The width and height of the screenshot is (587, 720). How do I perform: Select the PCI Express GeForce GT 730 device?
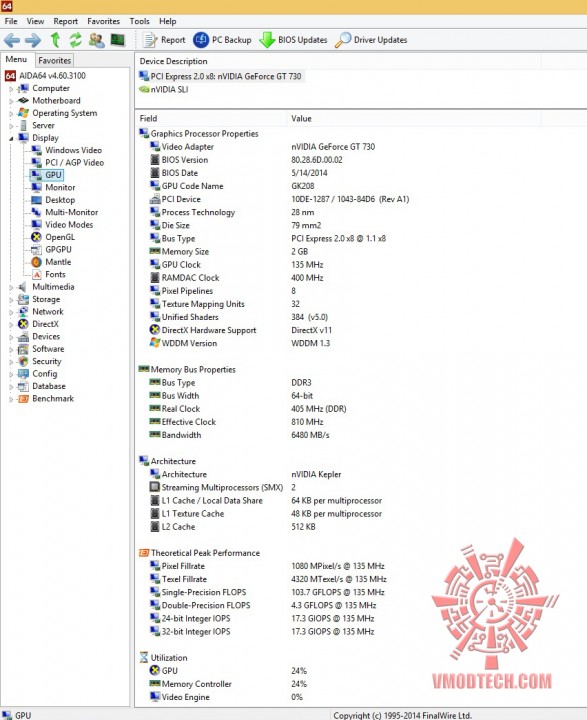coord(220,76)
